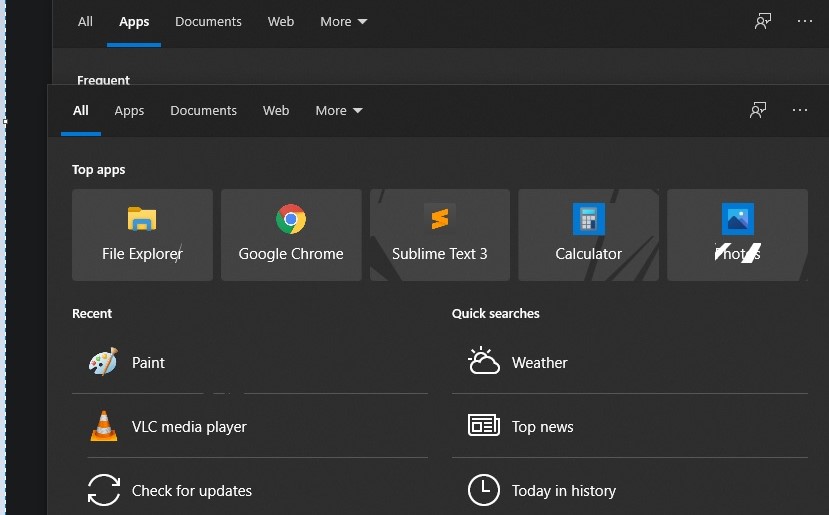The width and height of the screenshot is (829, 515).
Task: Open feedback icon in front search panel
Action: [758, 110]
